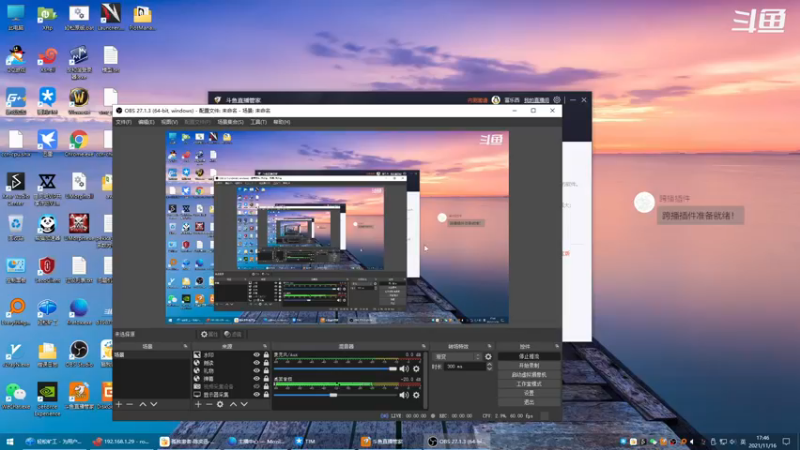Remove the selected scene with the minus icon

[130, 404]
